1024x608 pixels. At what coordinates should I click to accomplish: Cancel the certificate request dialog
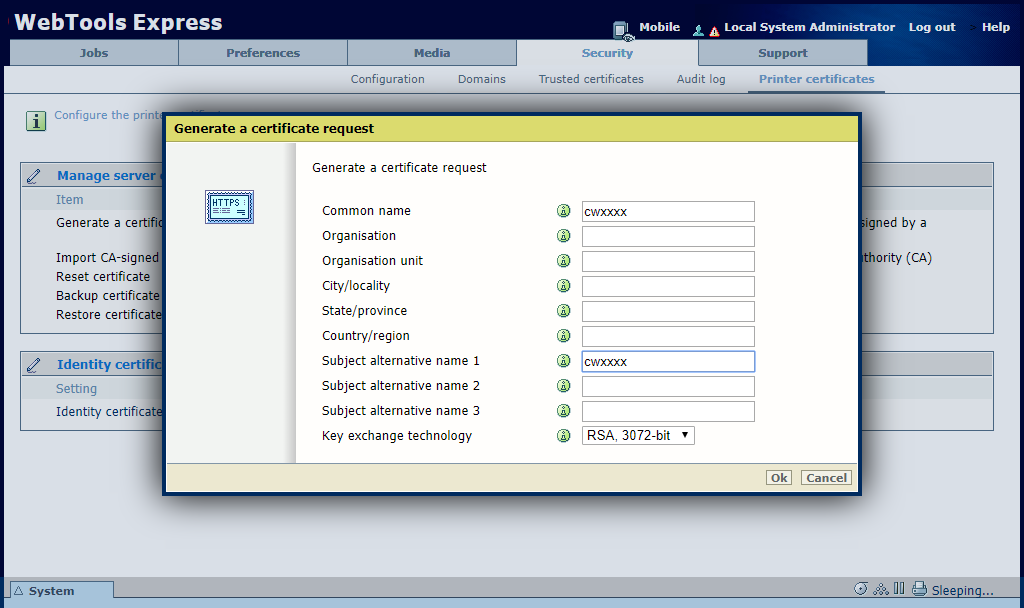(x=826, y=478)
